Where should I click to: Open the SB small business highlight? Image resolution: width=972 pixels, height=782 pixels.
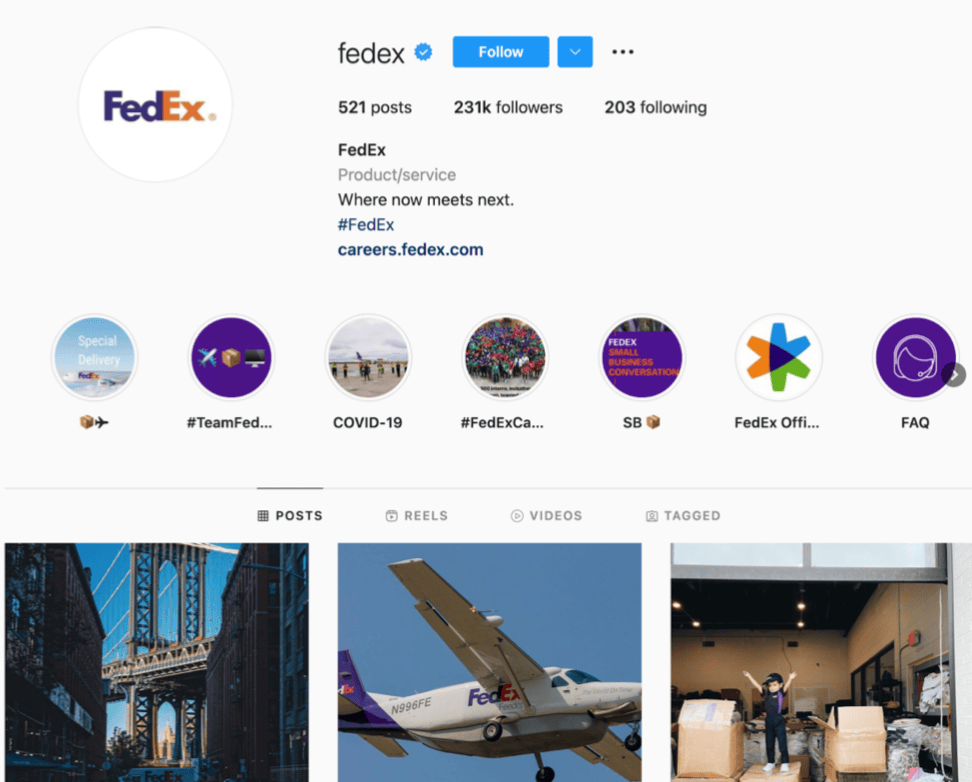(642, 357)
